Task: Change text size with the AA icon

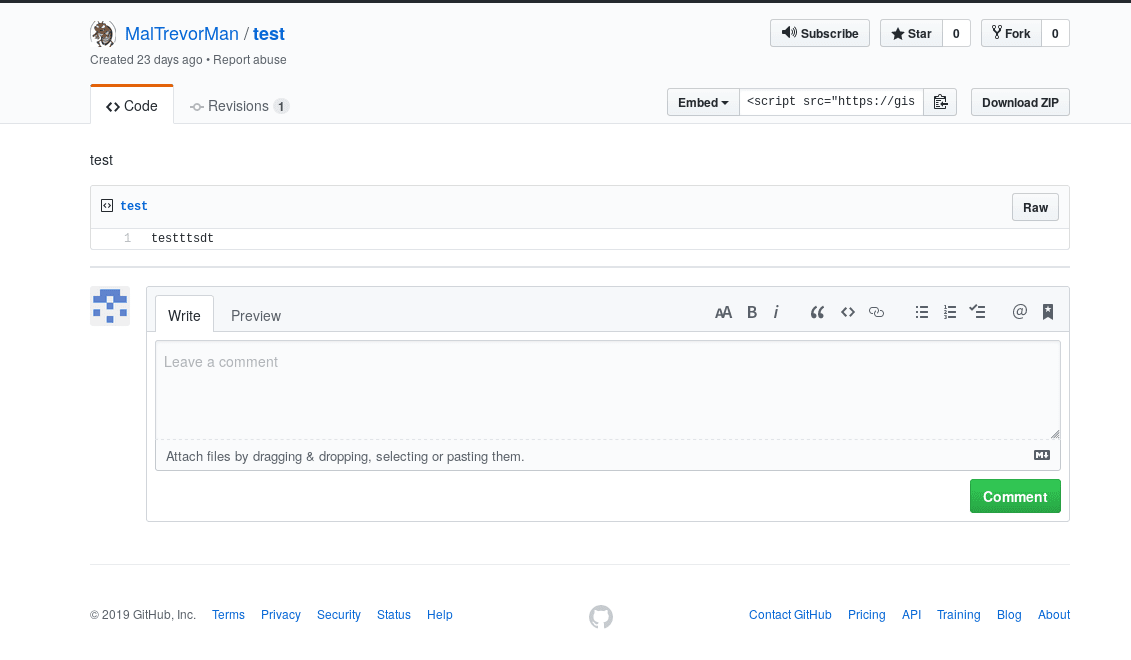Action: point(723,312)
